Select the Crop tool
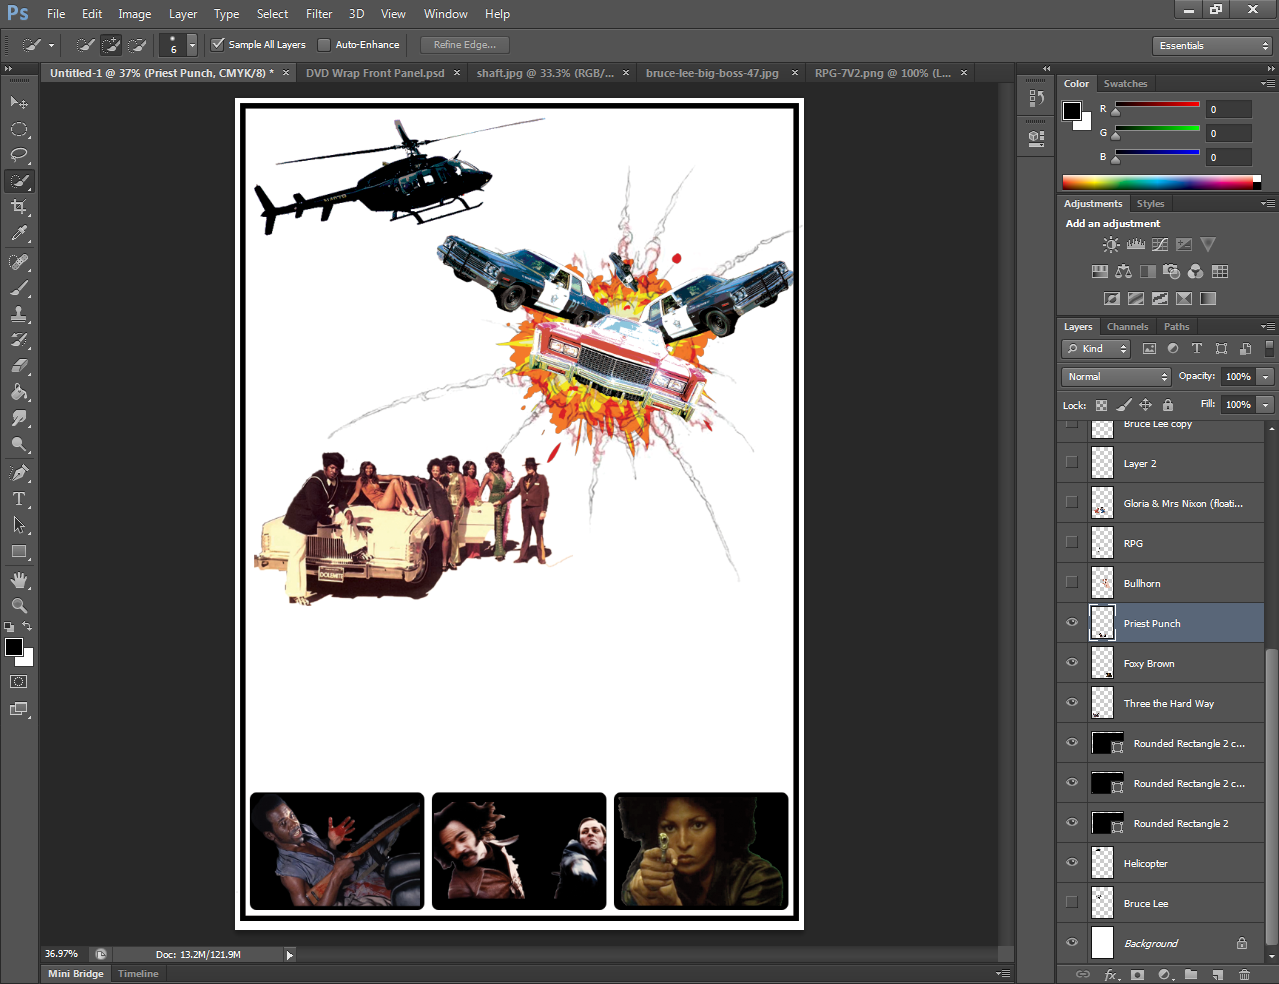This screenshot has height=984, width=1279. click(19, 207)
